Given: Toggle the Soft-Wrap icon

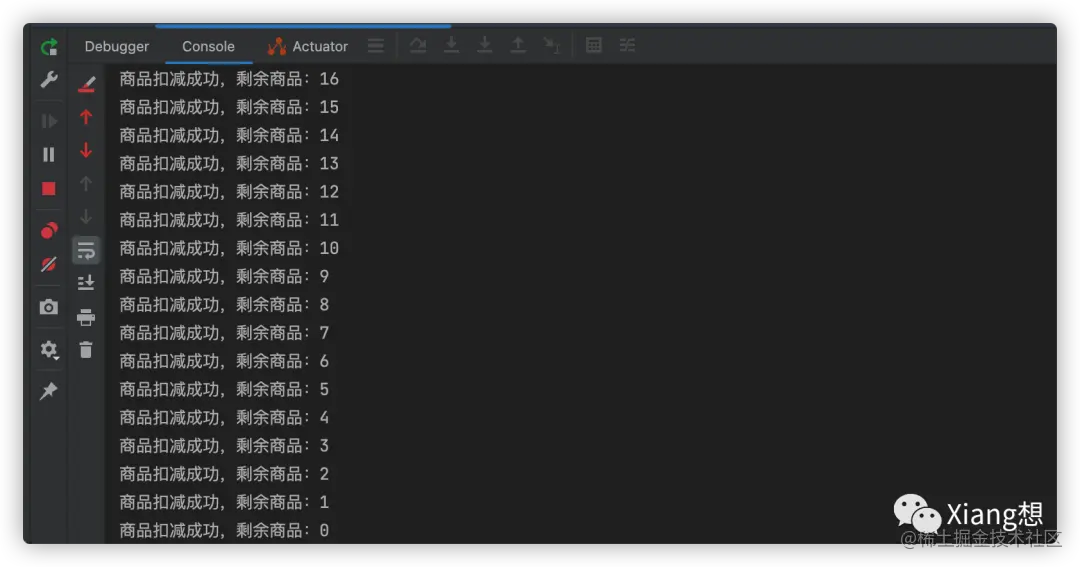Looking at the screenshot, I should click(x=86, y=250).
